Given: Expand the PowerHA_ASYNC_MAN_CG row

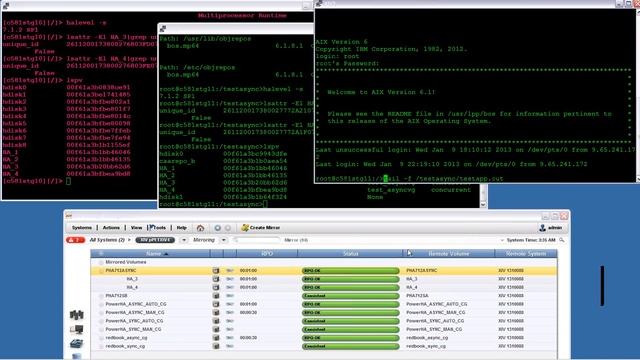Looking at the screenshot, I should tap(101, 313).
